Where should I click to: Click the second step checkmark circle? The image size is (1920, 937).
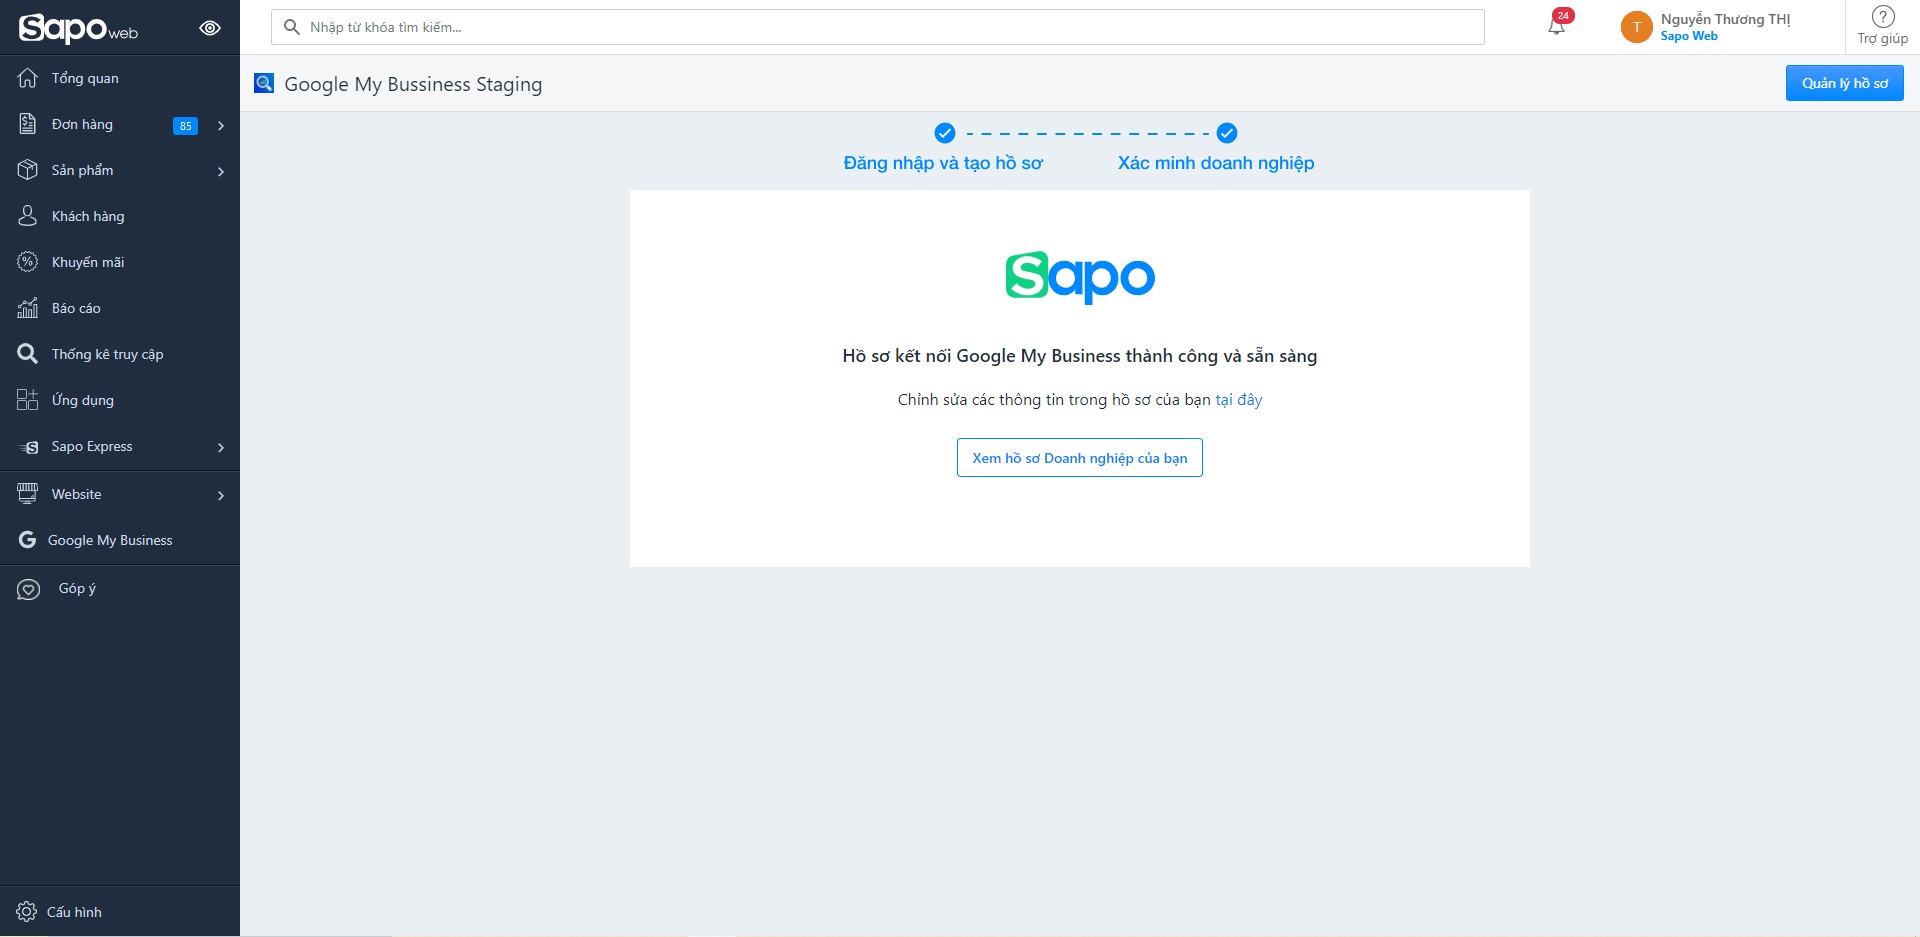point(1227,133)
